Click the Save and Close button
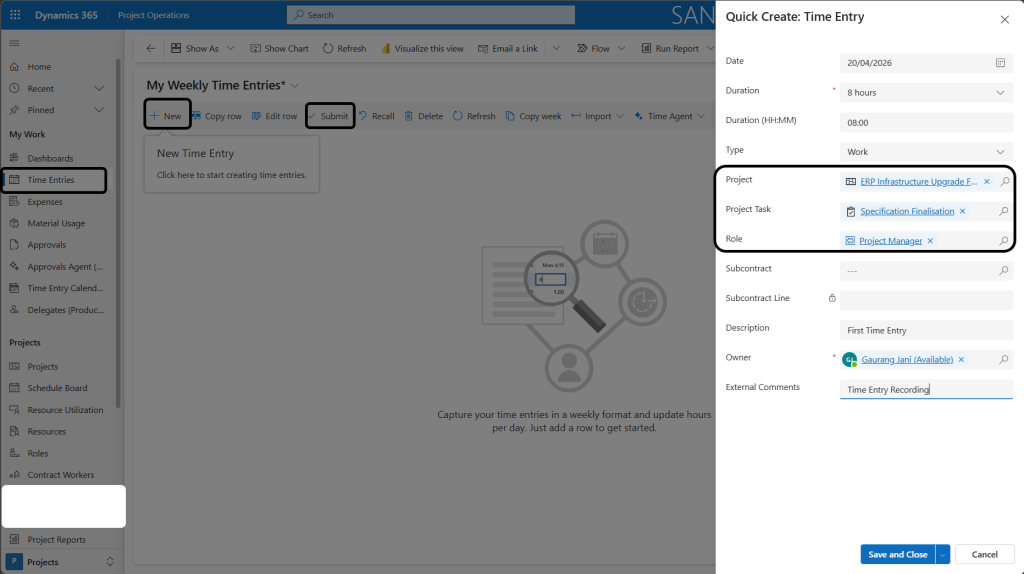 click(x=897, y=554)
